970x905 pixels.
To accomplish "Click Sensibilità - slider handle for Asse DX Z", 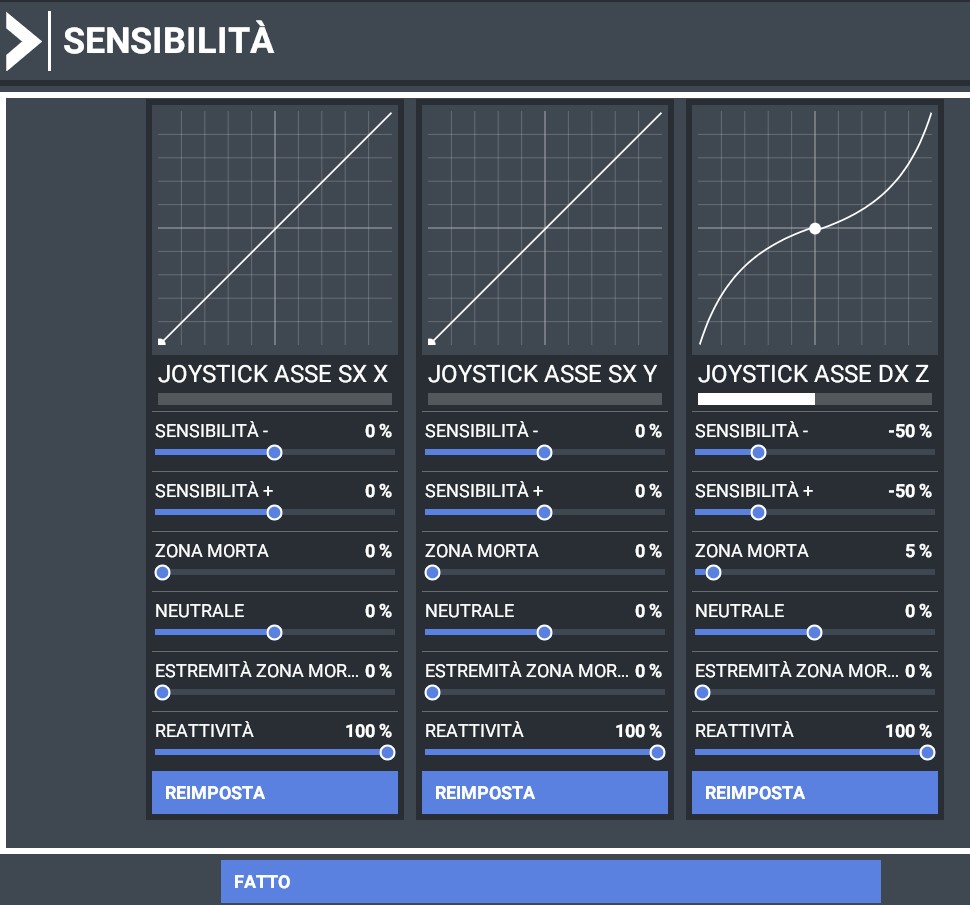I will point(758,453).
